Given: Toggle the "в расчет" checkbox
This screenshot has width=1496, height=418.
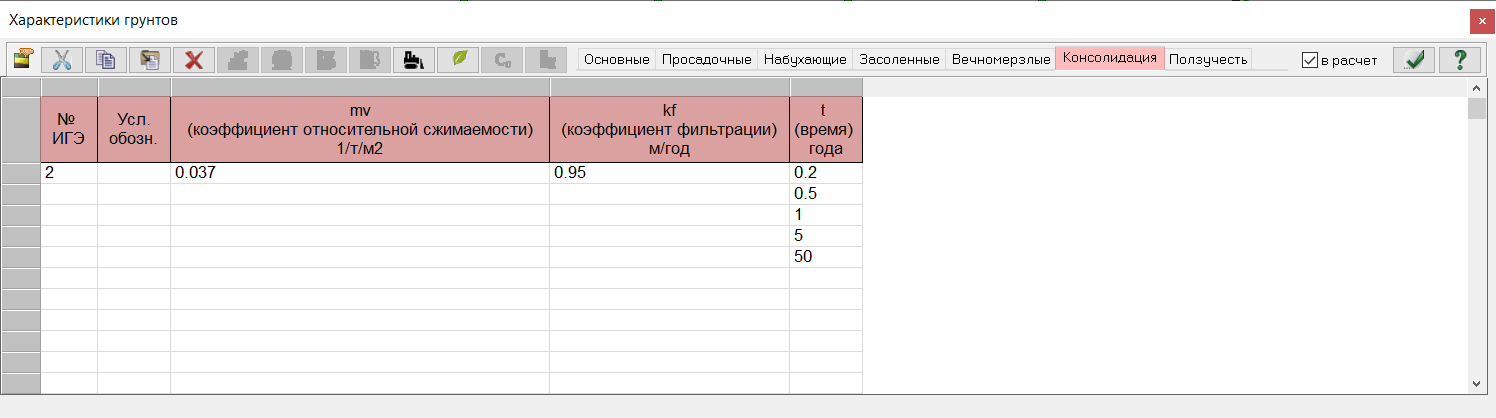Looking at the screenshot, I should pyautogui.click(x=1310, y=60).
